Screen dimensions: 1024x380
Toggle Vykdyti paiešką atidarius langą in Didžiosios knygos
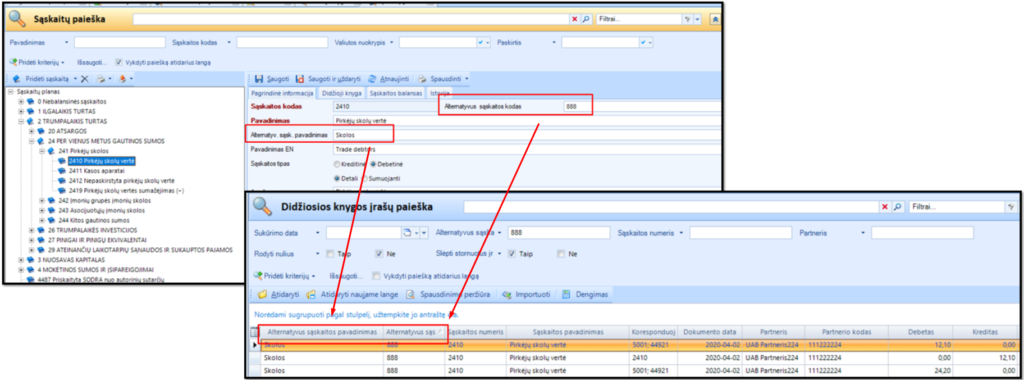376,276
